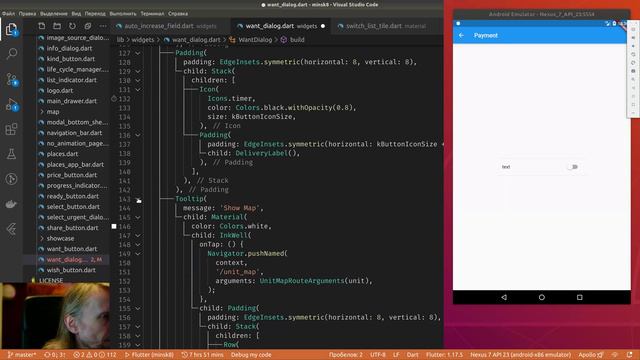
Task: Change language mode Dart in status bar
Action: (412, 355)
